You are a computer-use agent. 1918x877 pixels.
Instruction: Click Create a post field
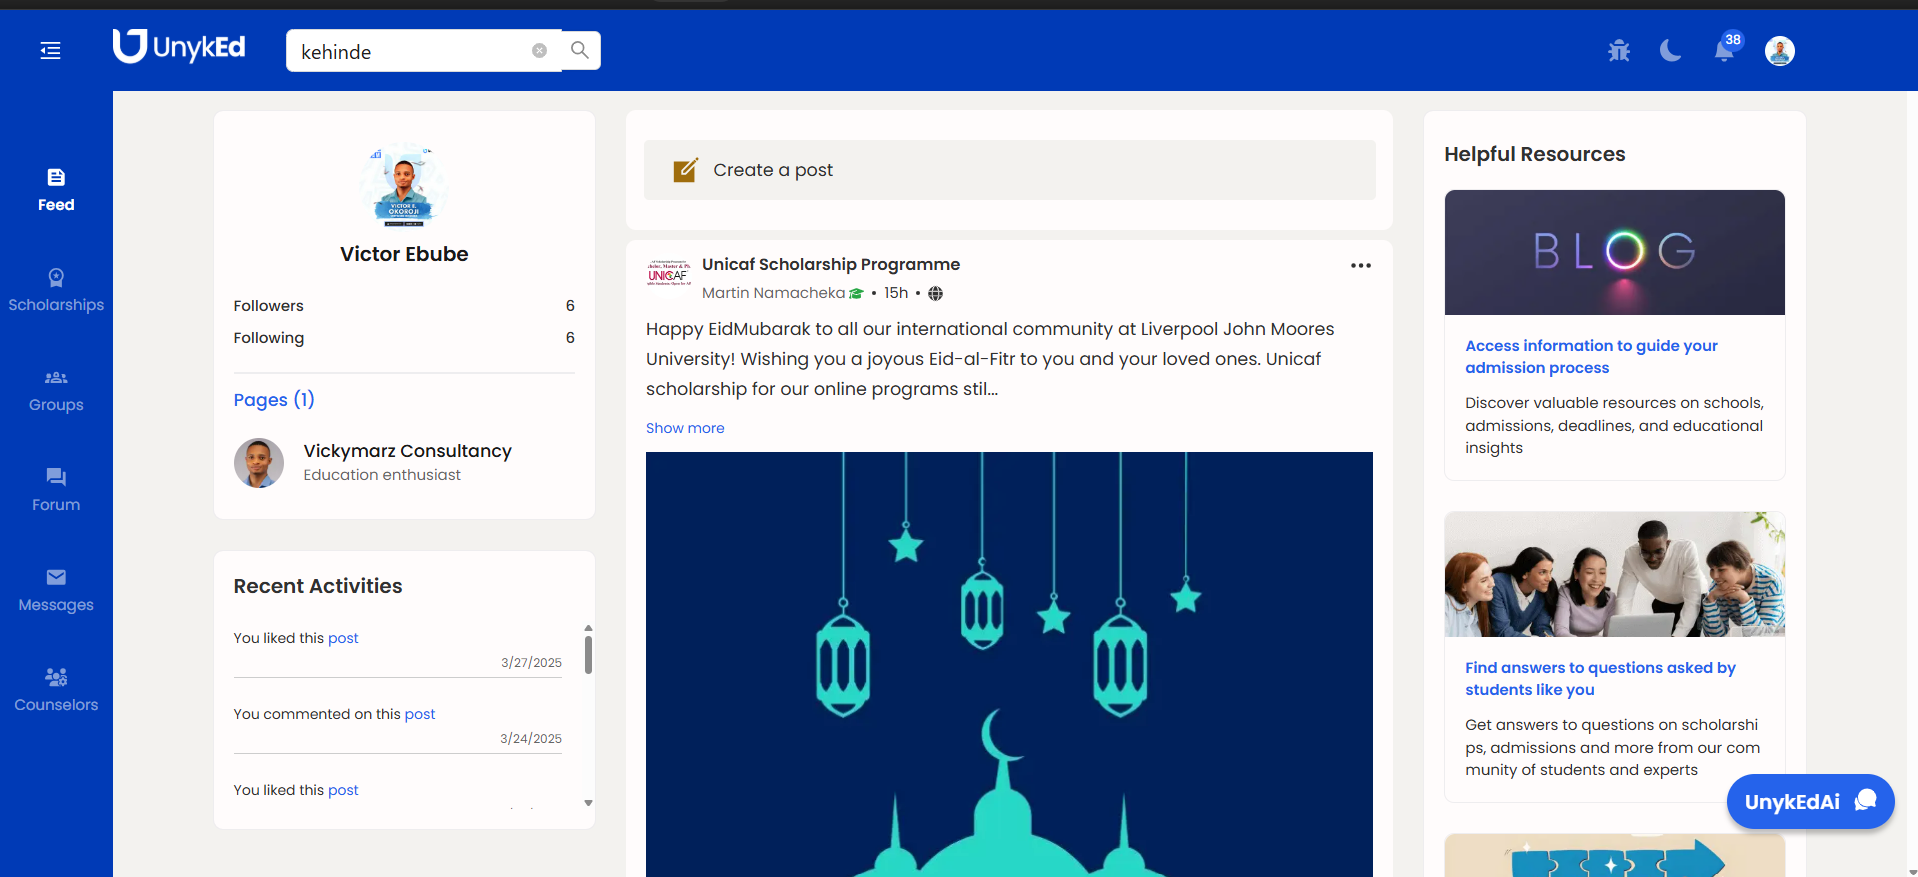pyautogui.click(x=1010, y=170)
